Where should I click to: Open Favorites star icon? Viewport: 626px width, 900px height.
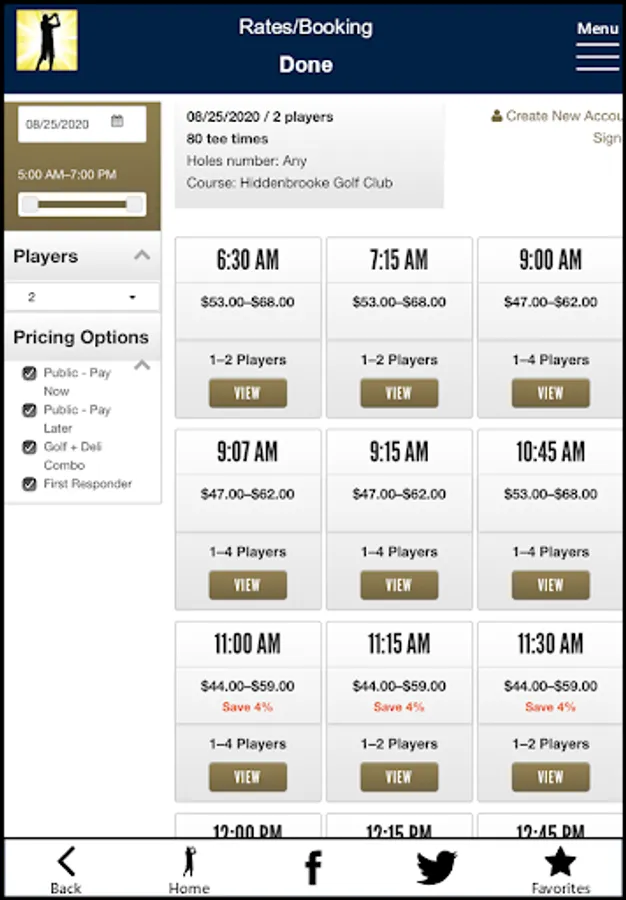tap(560, 868)
